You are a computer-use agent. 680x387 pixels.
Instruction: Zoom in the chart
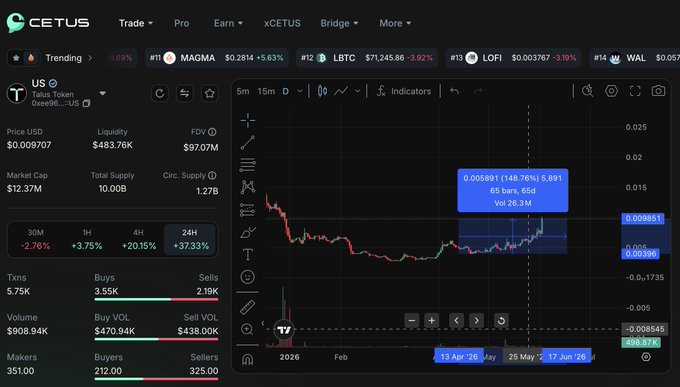(432, 321)
